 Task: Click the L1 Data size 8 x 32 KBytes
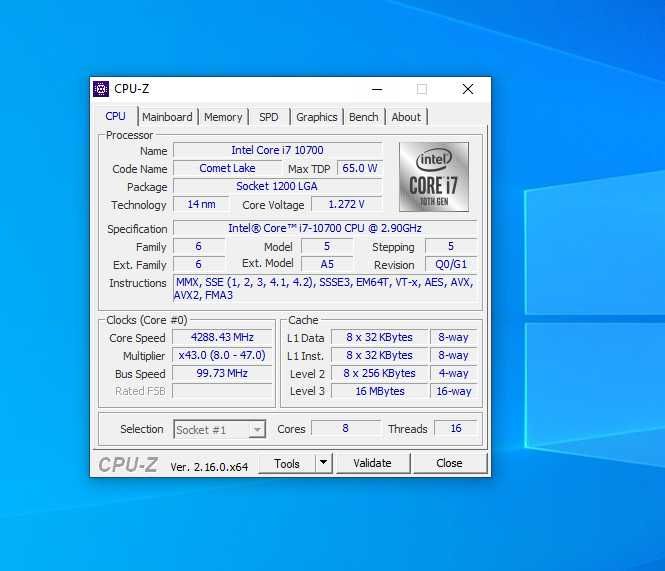(x=380, y=337)
